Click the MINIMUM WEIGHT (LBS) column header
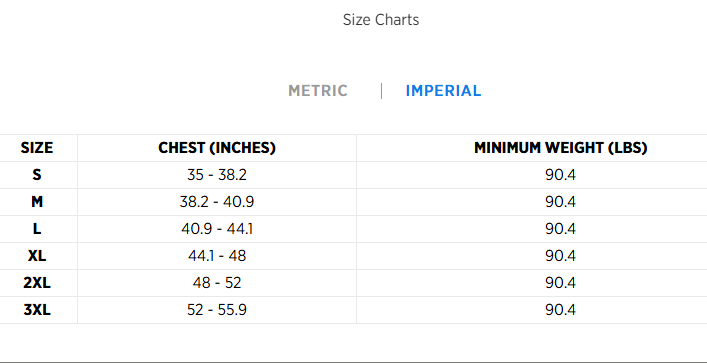Image resolution: width=707 pixels, height=364 pixels. pos(560,148)
